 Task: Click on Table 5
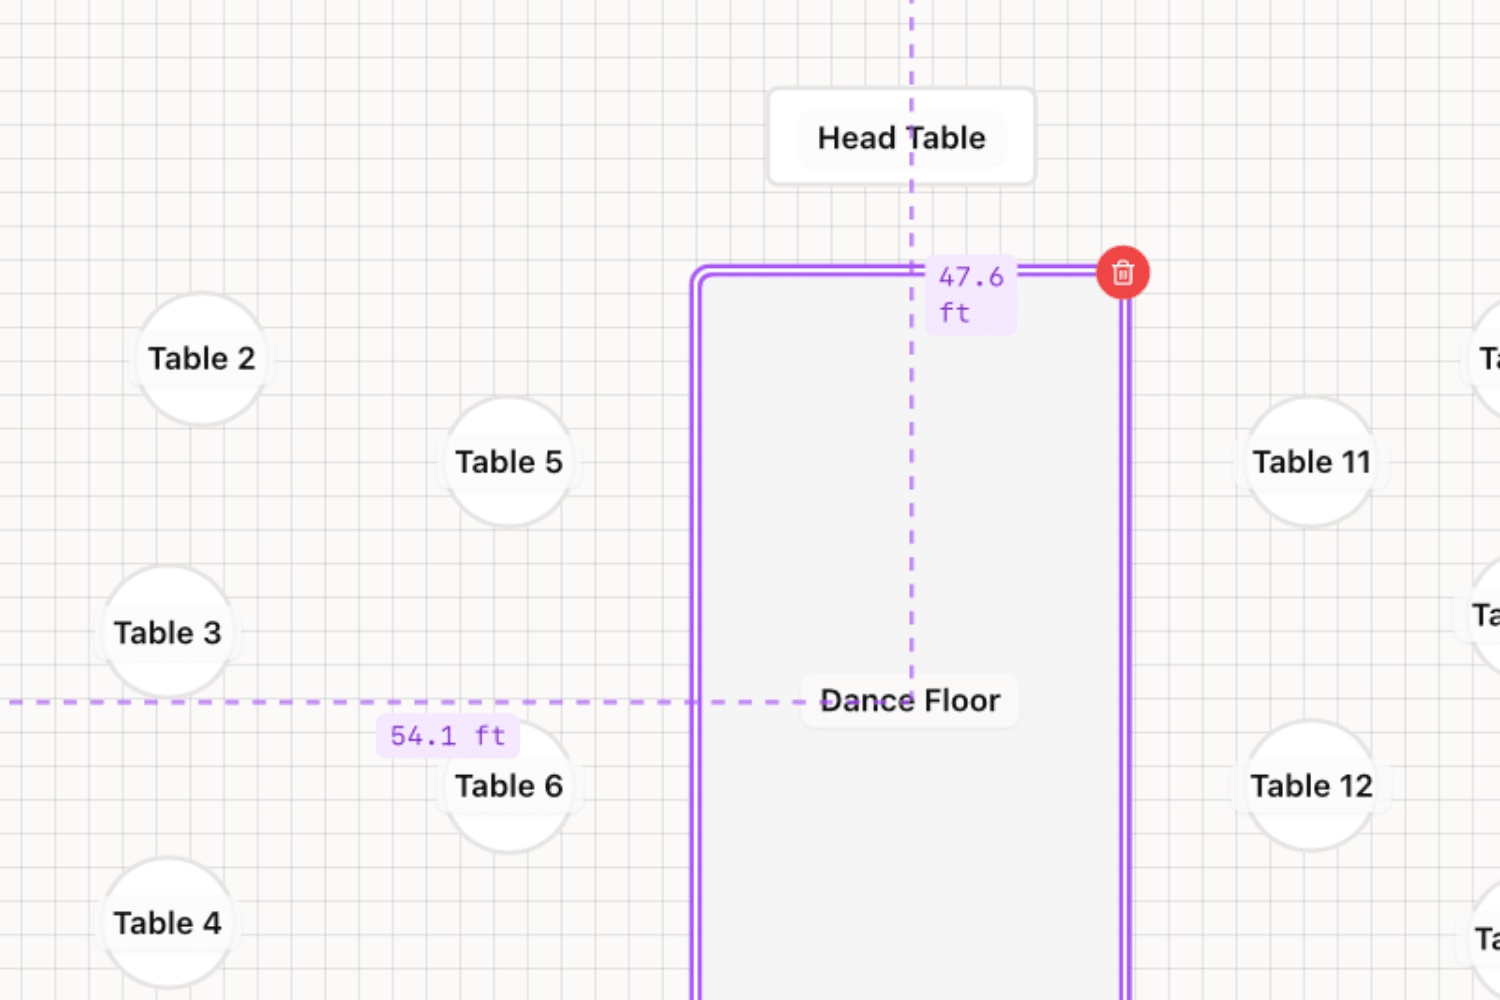pos(509,462)
